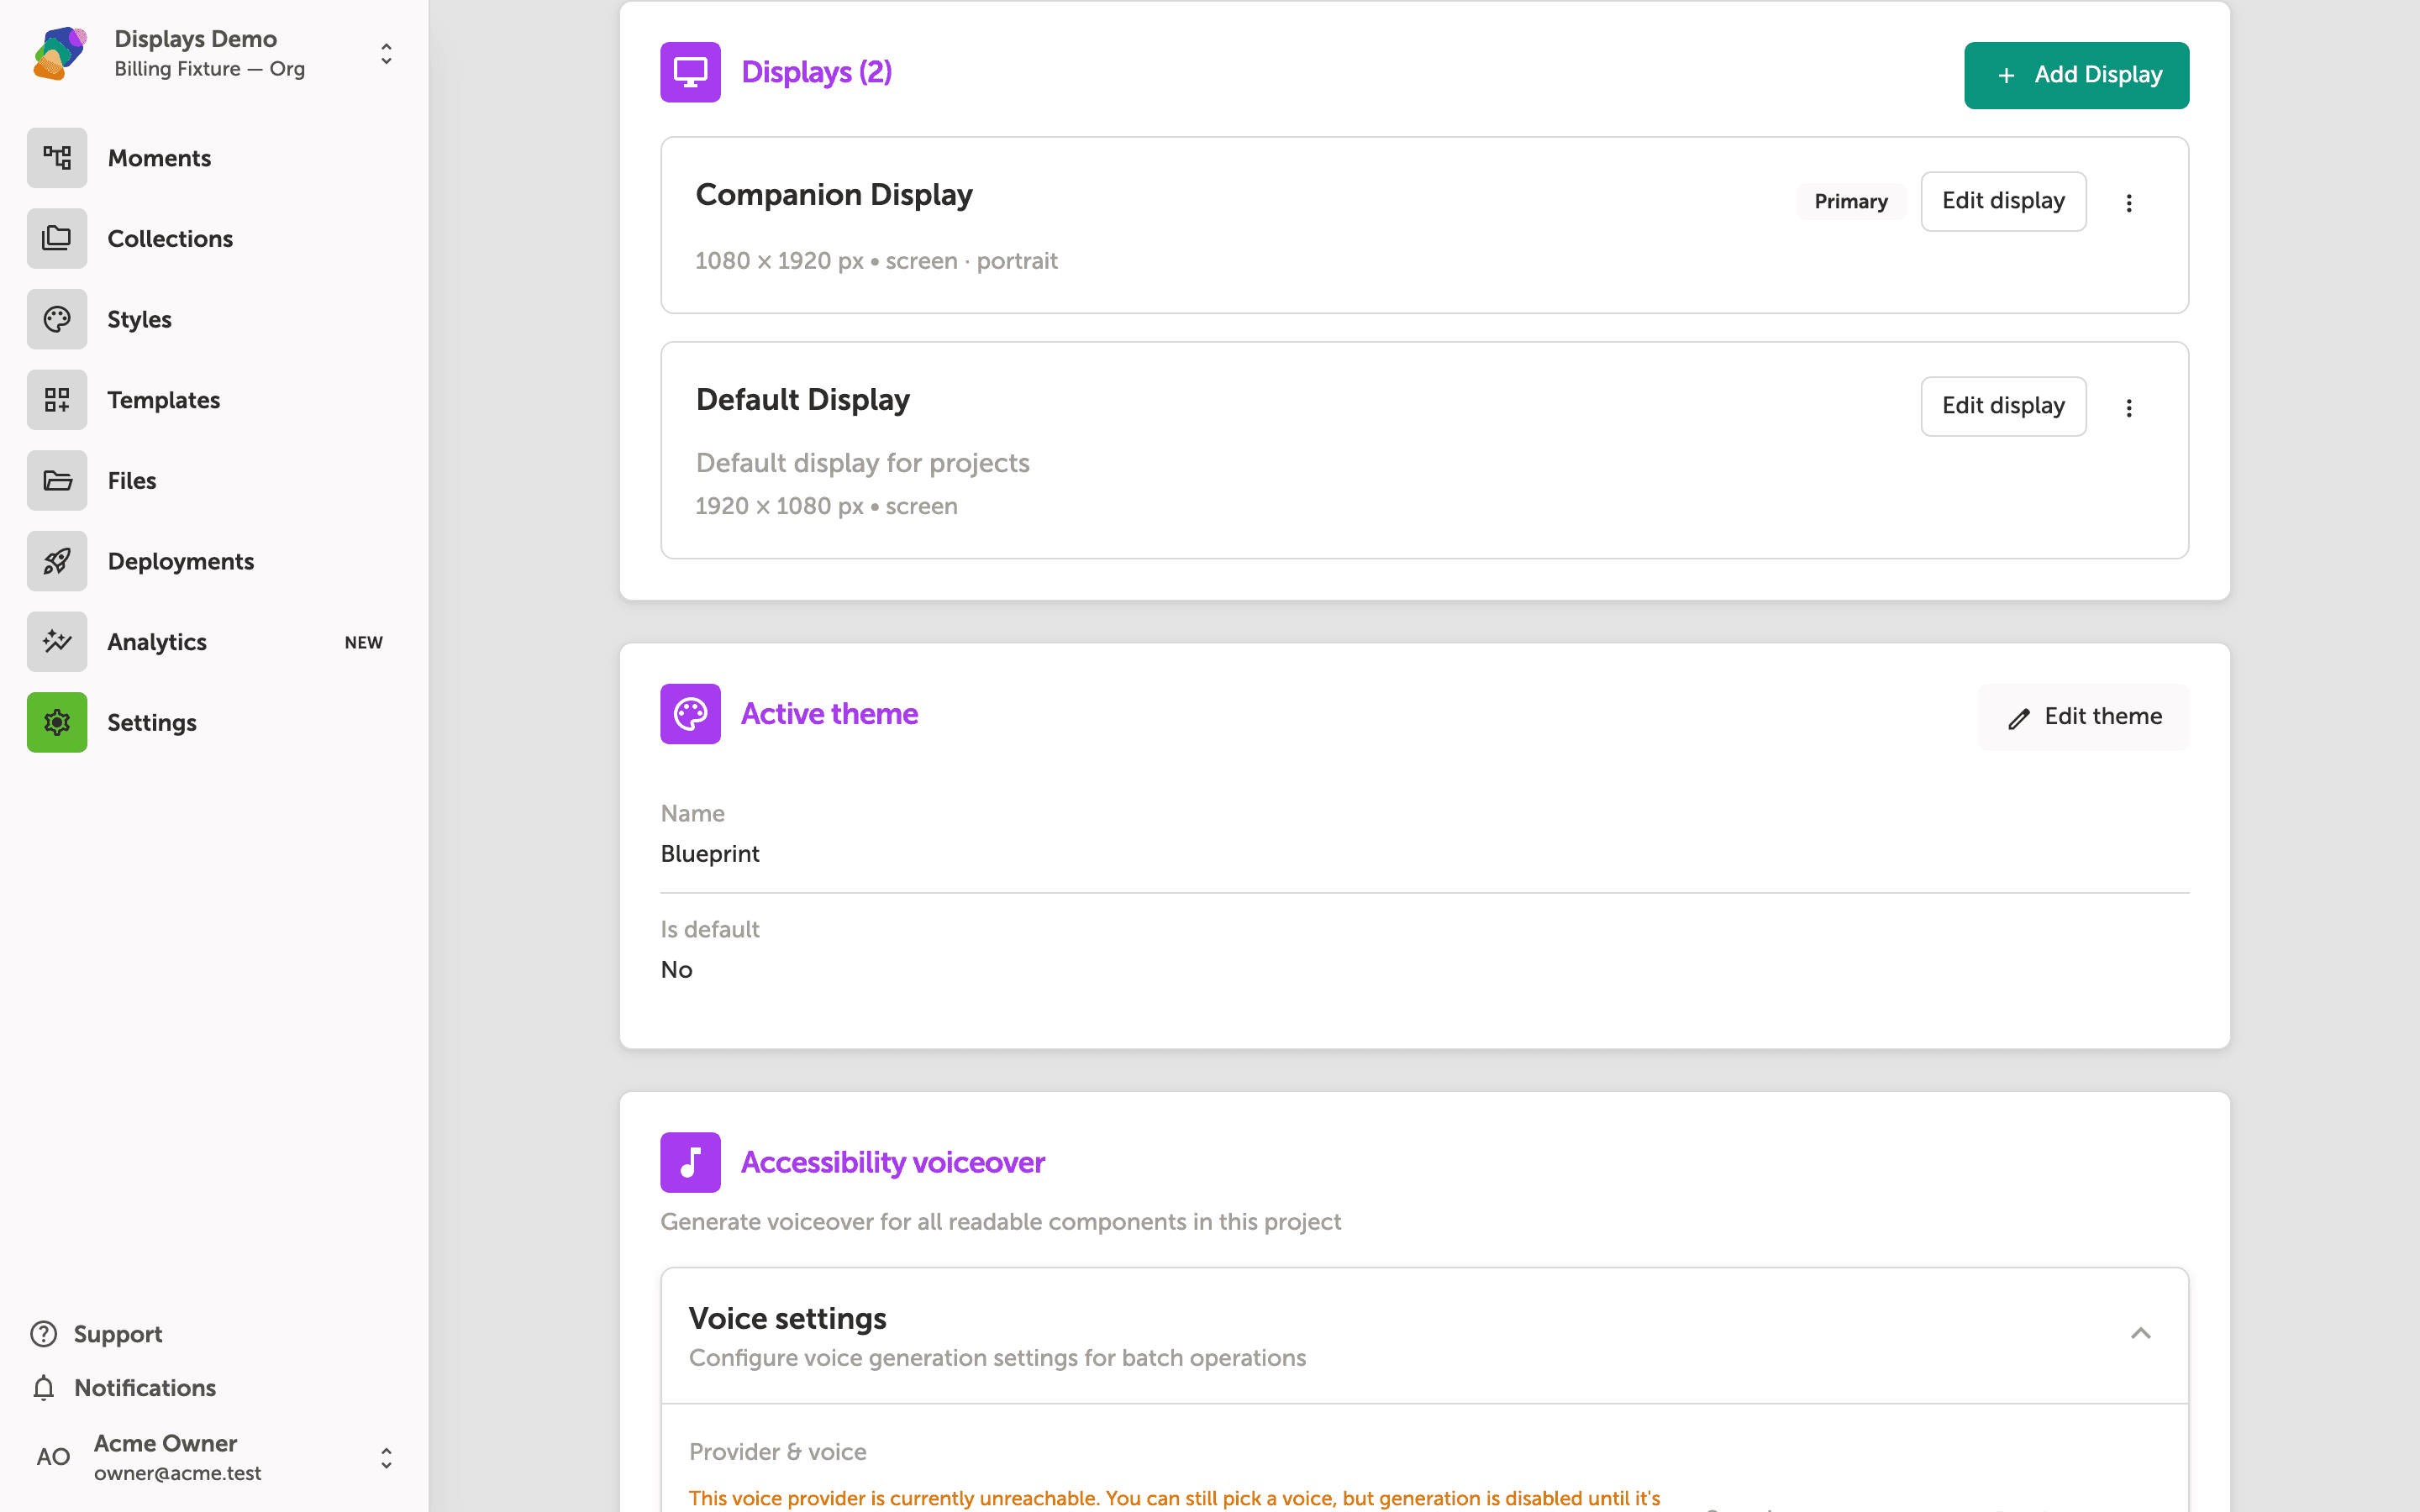Click the Blueprint theme name value

(x=710, y=854)
